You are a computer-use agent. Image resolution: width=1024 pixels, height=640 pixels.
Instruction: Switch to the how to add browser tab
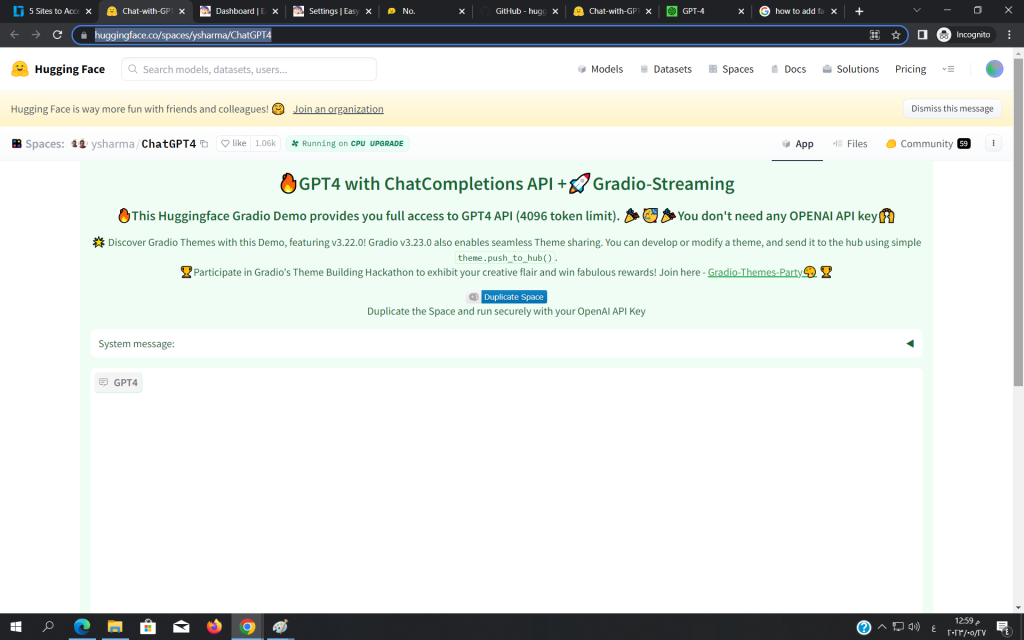pos(799,11)
